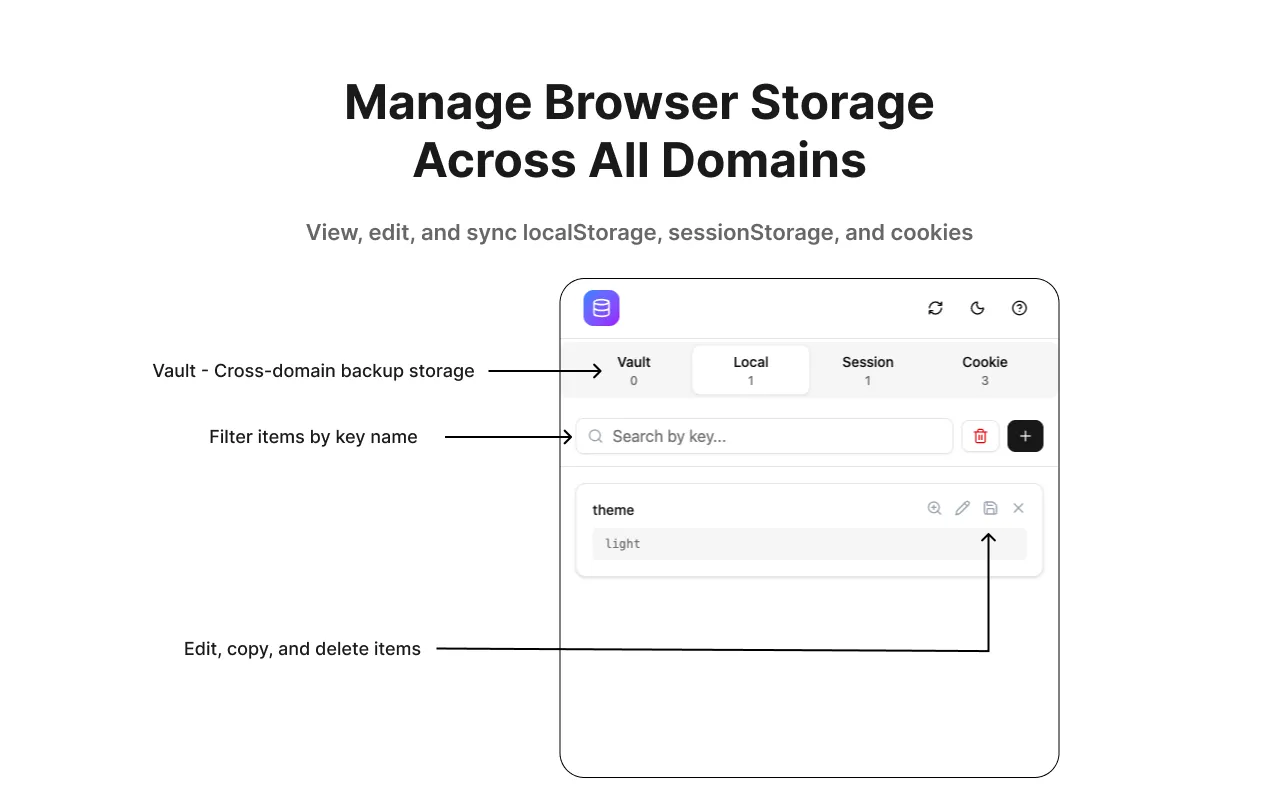Click the search-by-key input field
Image resolution: width=1280 pixels, height=800 pixels.
point(764,436)
